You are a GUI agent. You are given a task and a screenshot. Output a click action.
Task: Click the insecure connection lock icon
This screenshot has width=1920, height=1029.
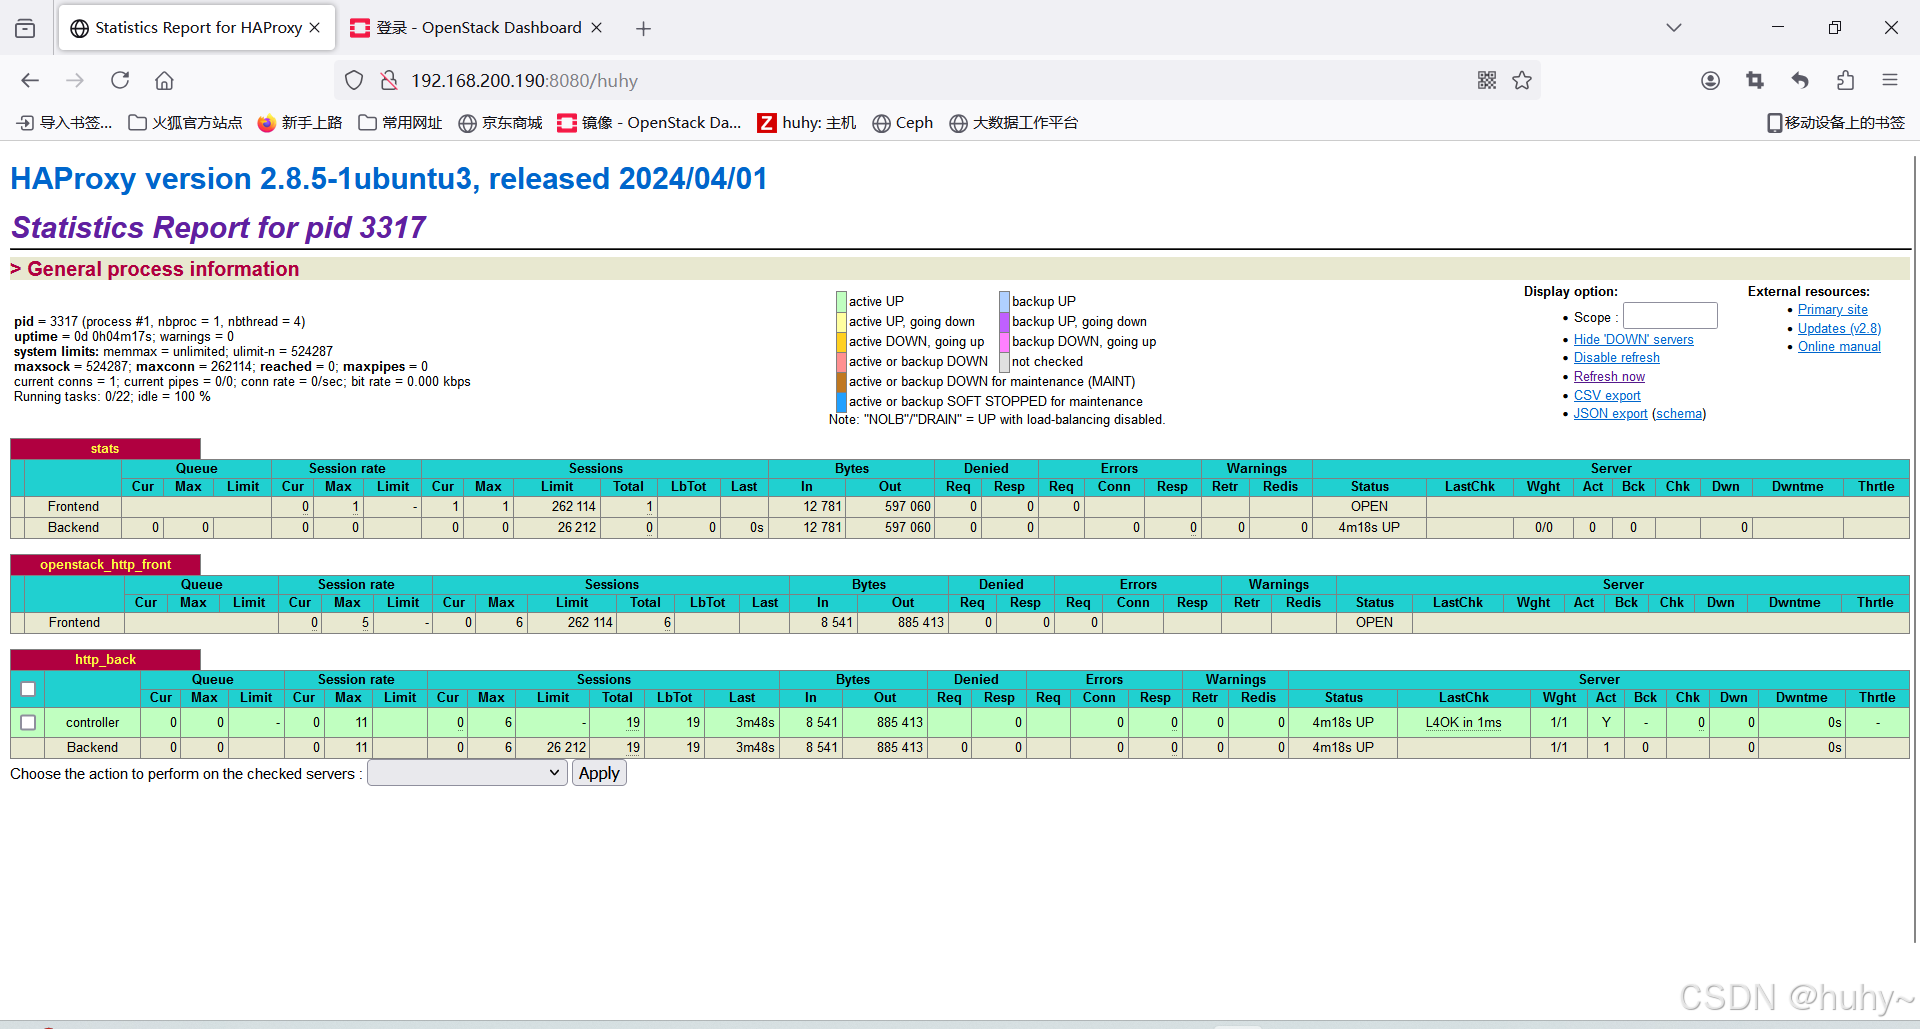(389, 80)
